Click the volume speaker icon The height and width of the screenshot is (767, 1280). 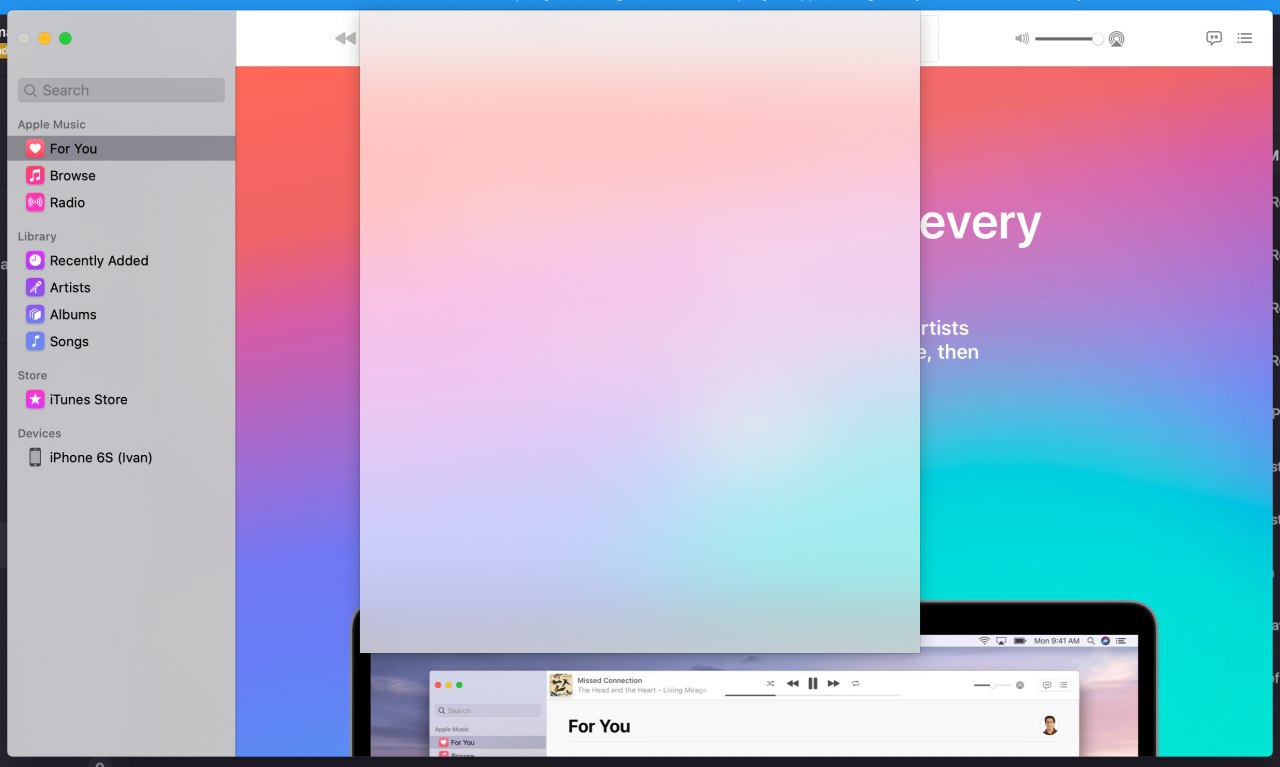[x=1021, y=39]
